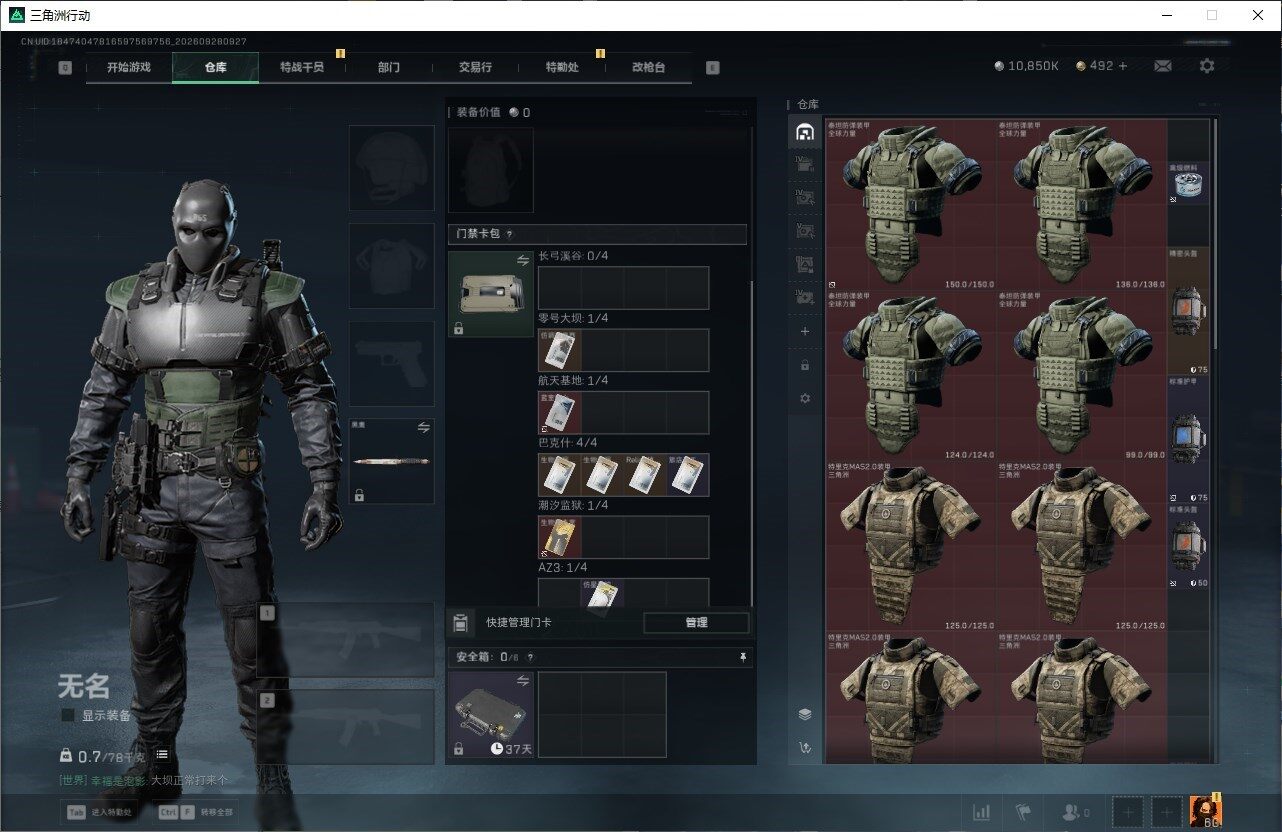
Task: Toggle swap arrows on the 门禁卡包 case
Action: [x=522, y=260]
